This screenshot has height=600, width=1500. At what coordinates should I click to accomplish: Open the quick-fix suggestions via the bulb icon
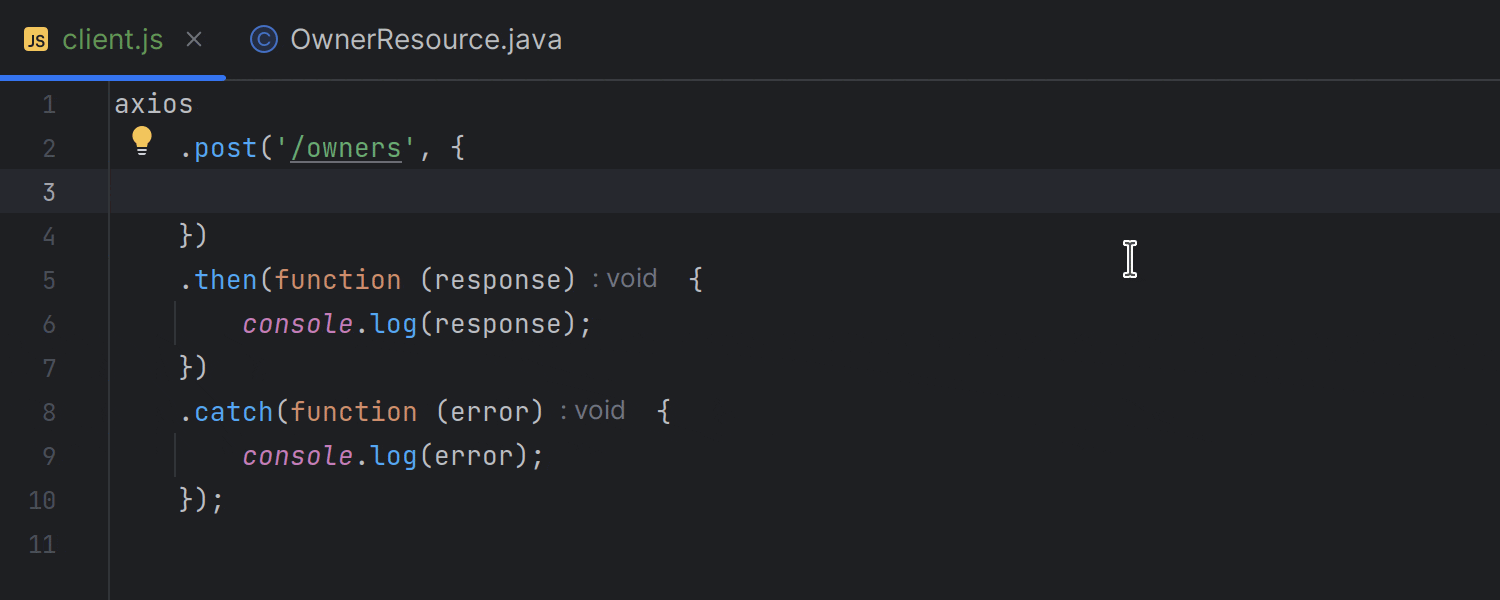pos(142,141)
